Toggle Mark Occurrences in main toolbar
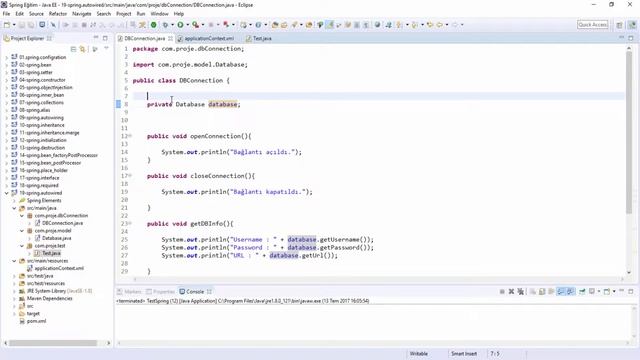Viewport: 640px width, 360px height. click(x=329, y=25)
